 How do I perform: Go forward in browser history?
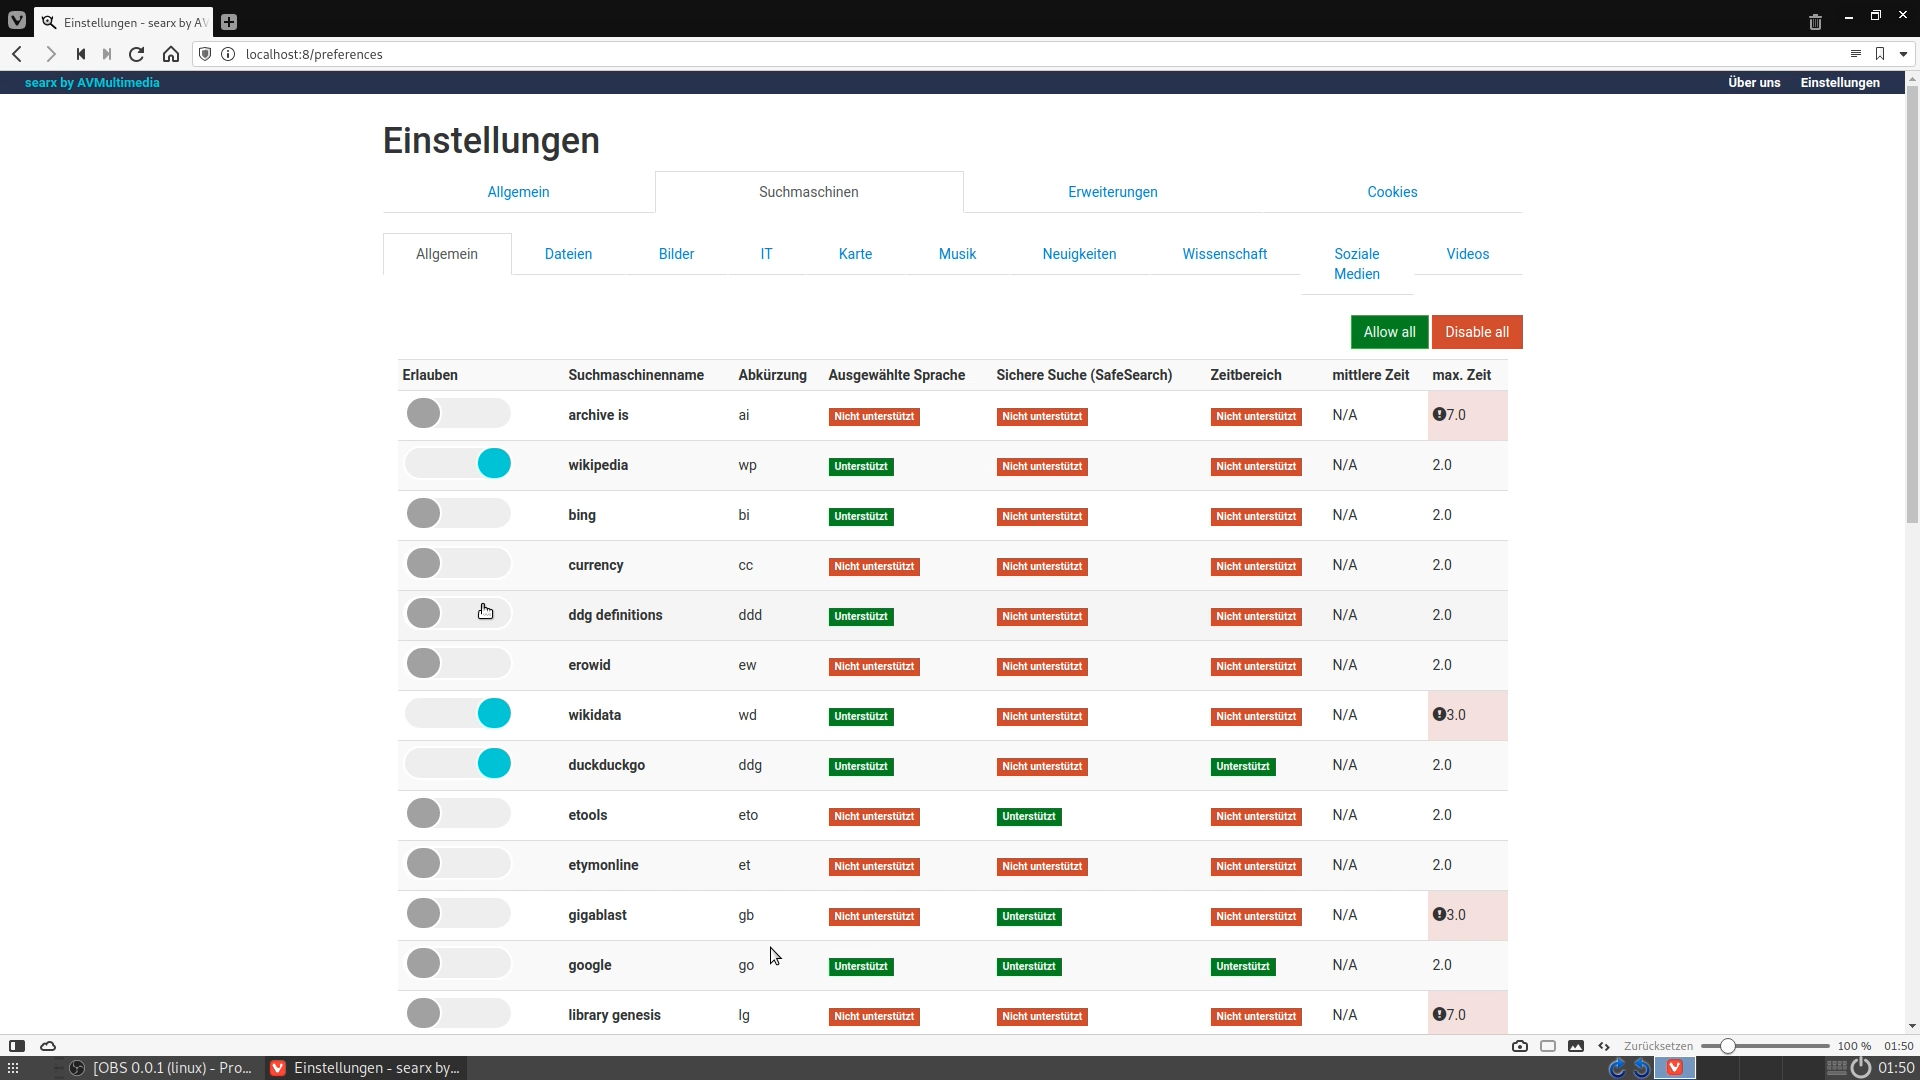point(50,54)
